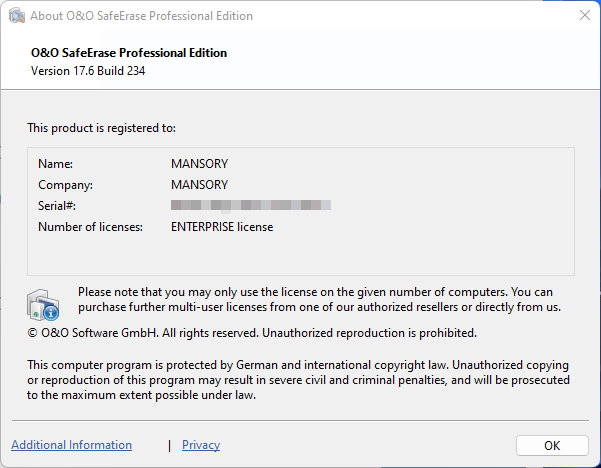This screenshot has height=468, width=601.
Task: Click the blurred serial number value
Action: pyautogui.click(x=250, y=206)
